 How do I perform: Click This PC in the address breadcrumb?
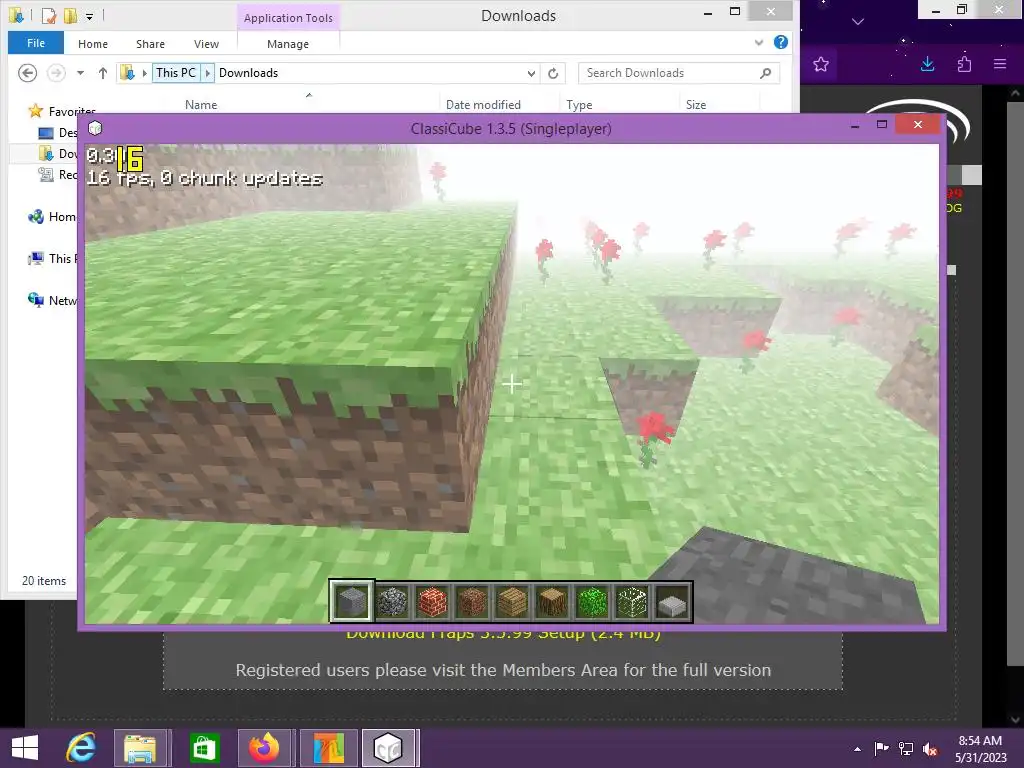click(176, 72)
